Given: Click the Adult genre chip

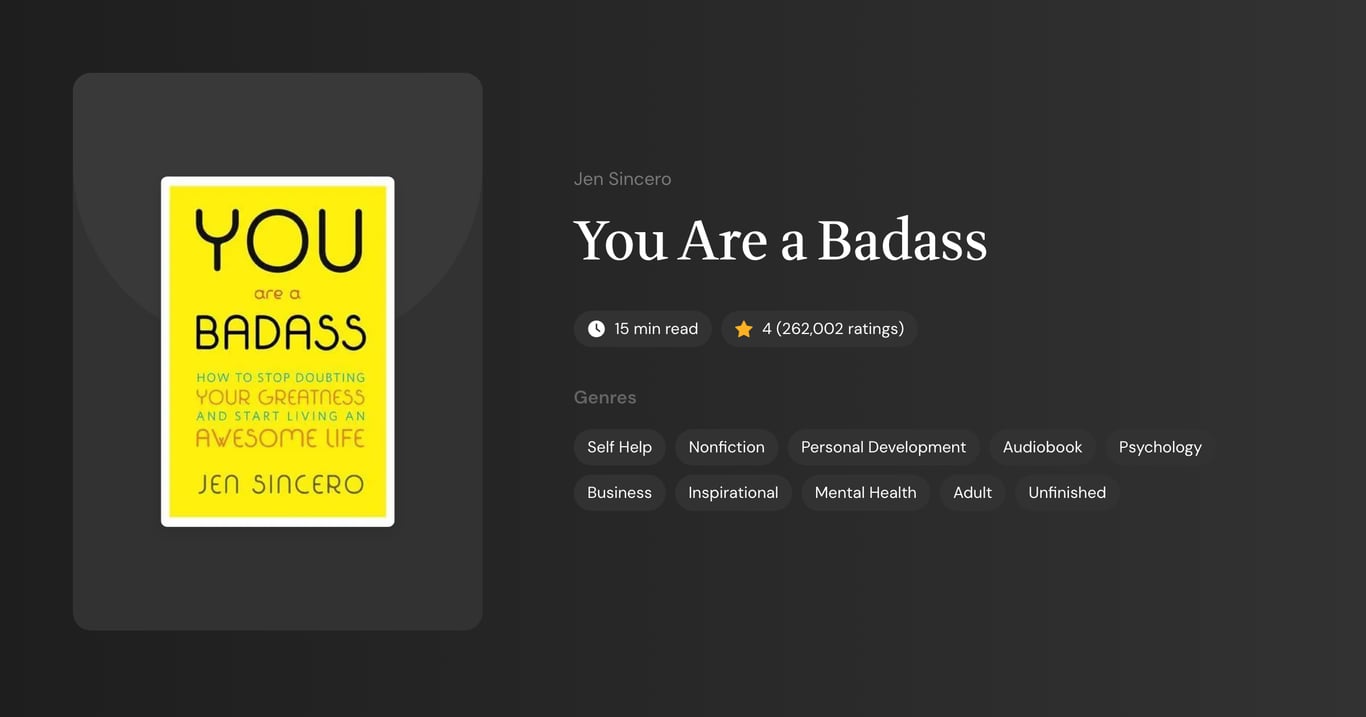Looking at the screenshot, I should 972,492.
